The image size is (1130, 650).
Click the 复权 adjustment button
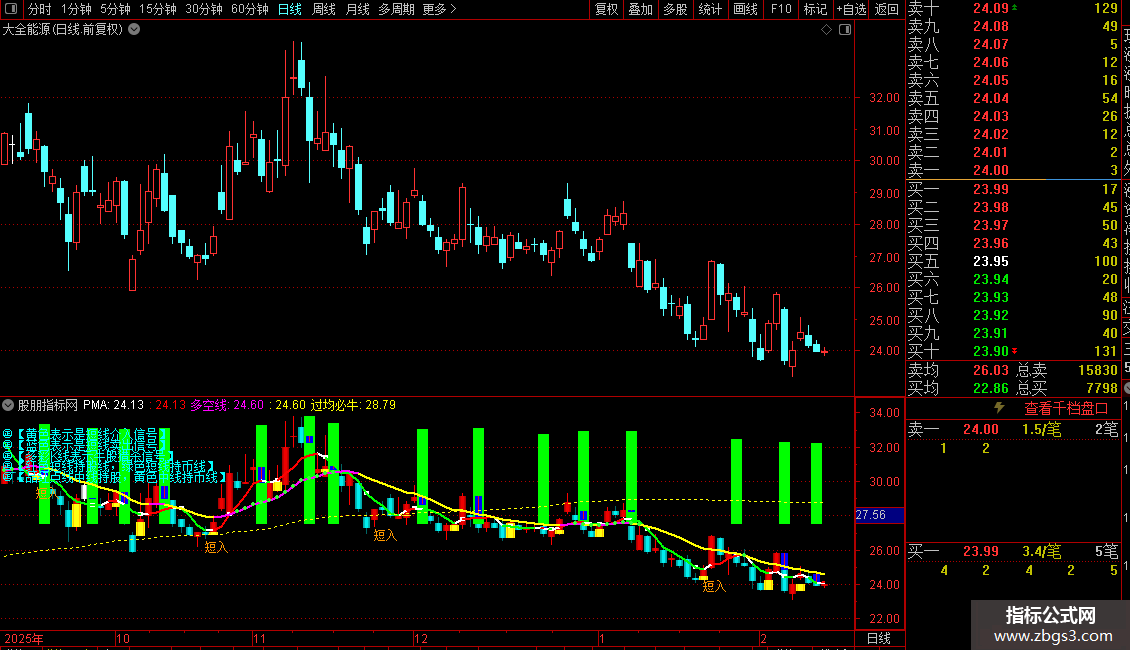click(x=606, y=9)
